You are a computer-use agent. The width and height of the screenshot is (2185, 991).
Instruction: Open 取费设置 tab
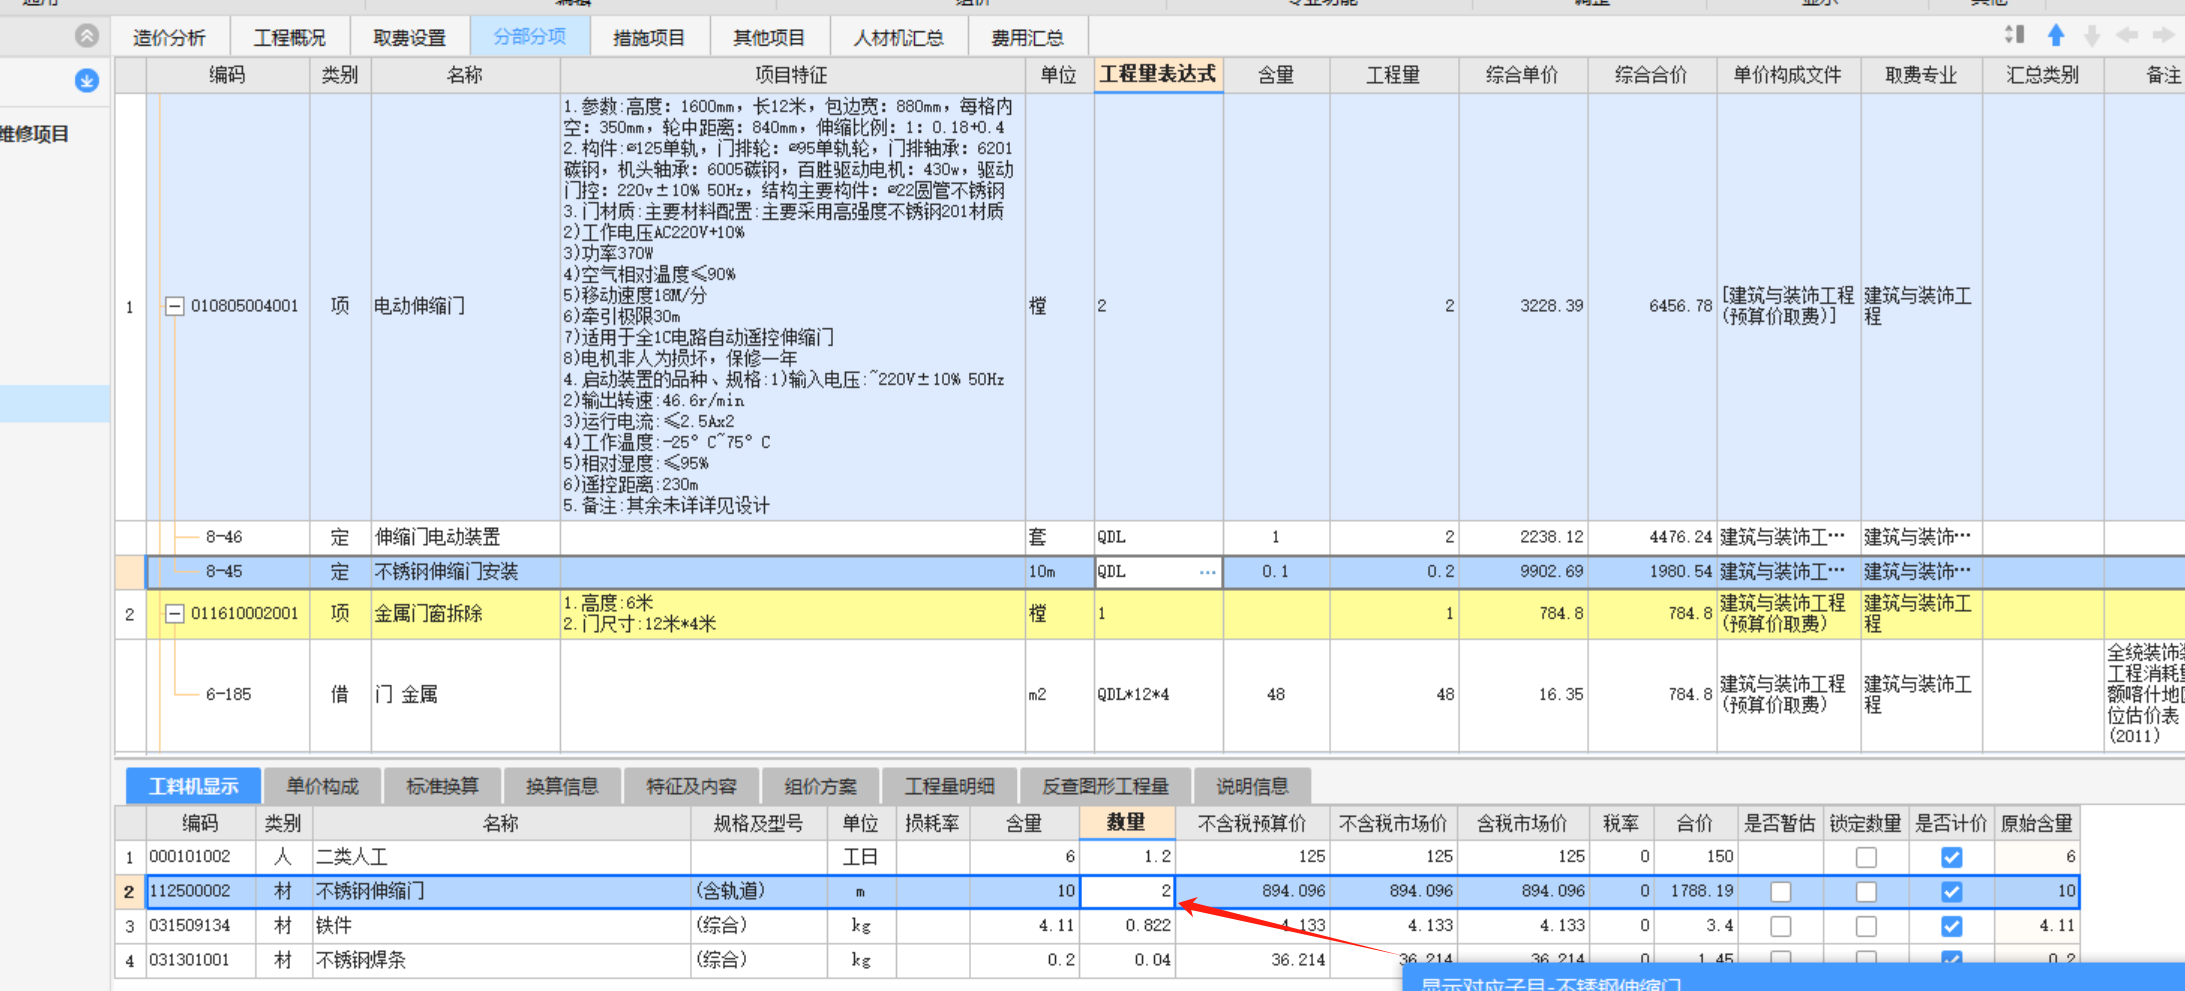(x=409, y=38)
